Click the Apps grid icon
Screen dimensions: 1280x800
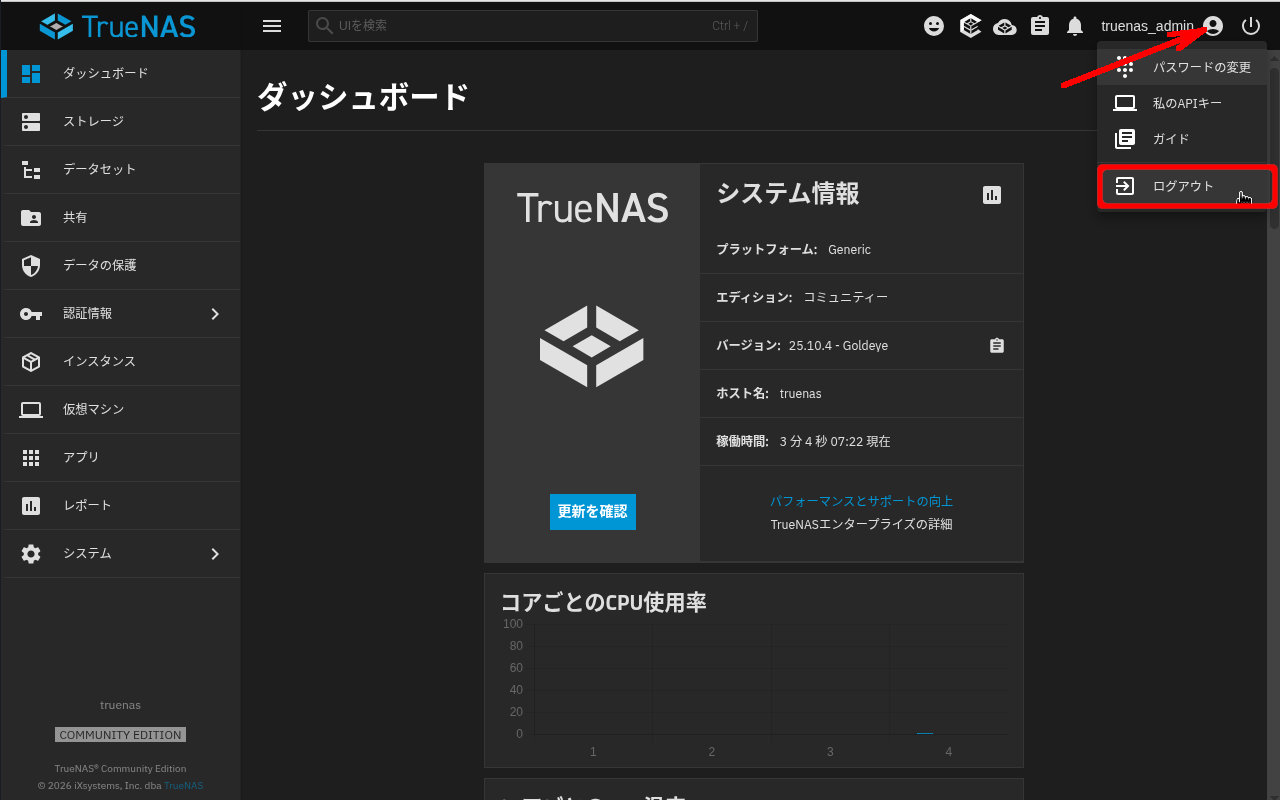click(x=31, y=457)
